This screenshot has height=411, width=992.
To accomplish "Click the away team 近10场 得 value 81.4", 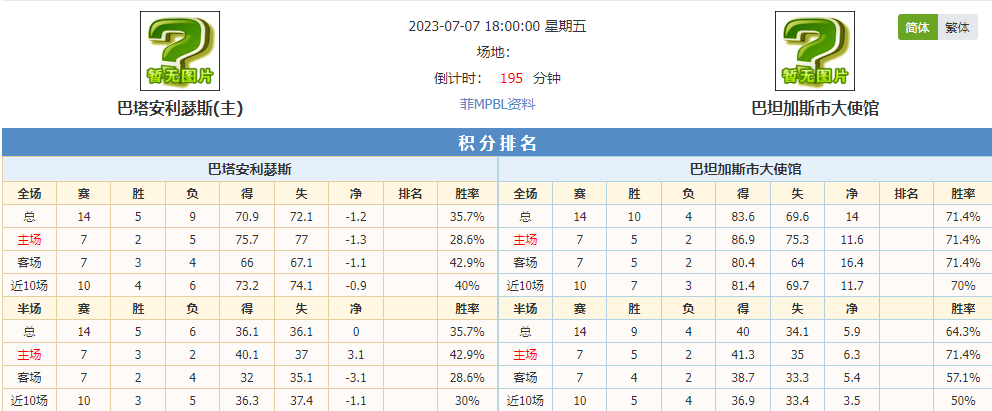I will [743, 286].
